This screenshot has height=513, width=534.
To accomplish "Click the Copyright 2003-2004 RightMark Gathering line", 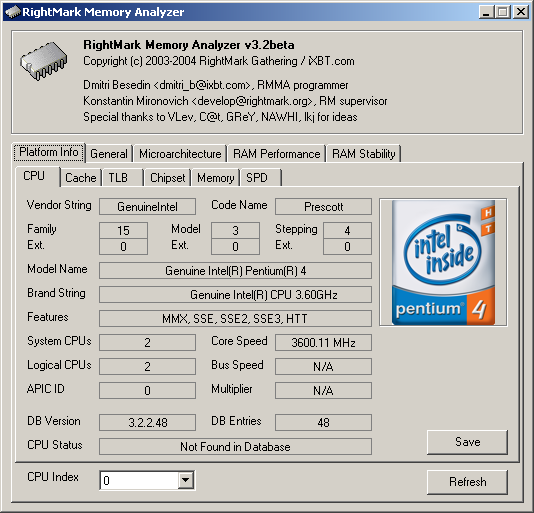I will tap(219, 61).
